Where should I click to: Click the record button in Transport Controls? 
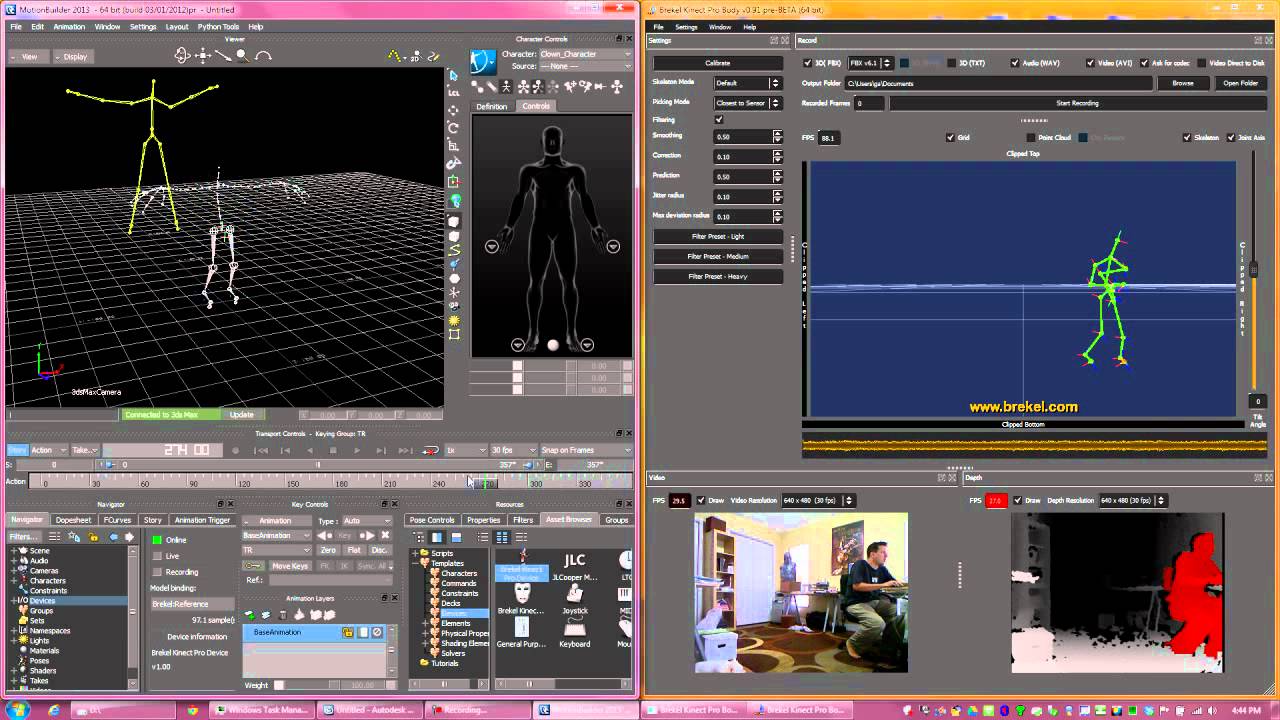pos(236,450)
